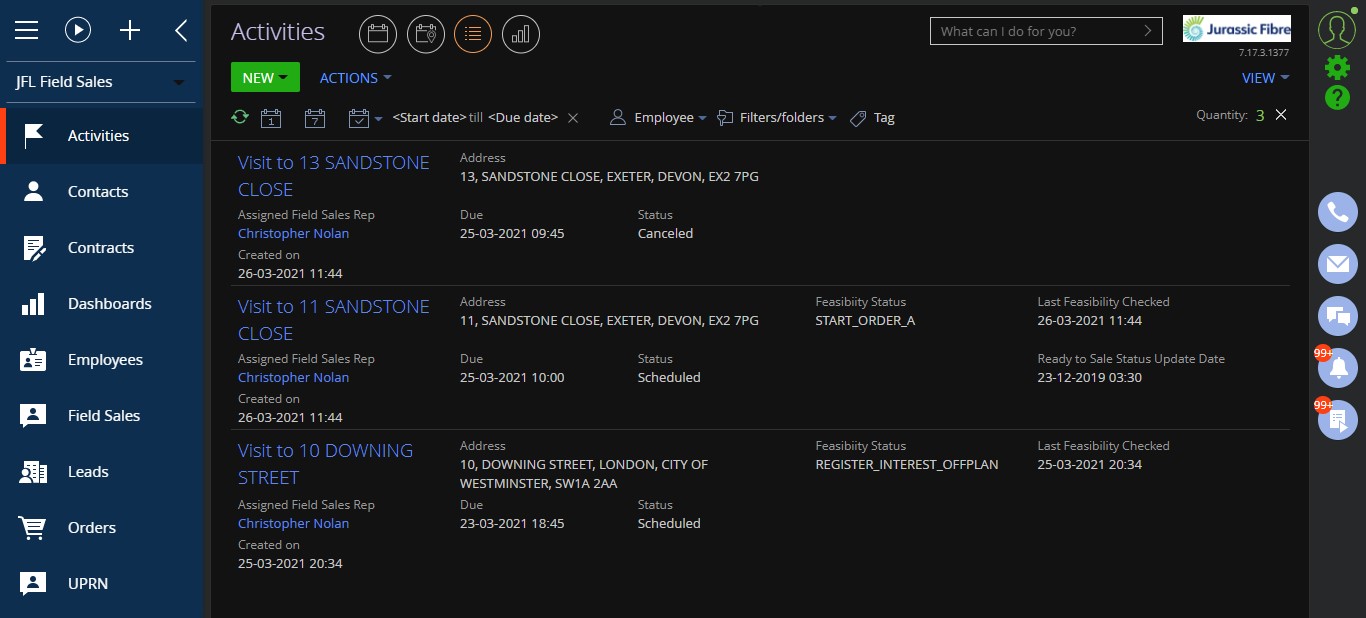Open the analytics chart view icon
The image size is (1366, 618).
(521, 34)
